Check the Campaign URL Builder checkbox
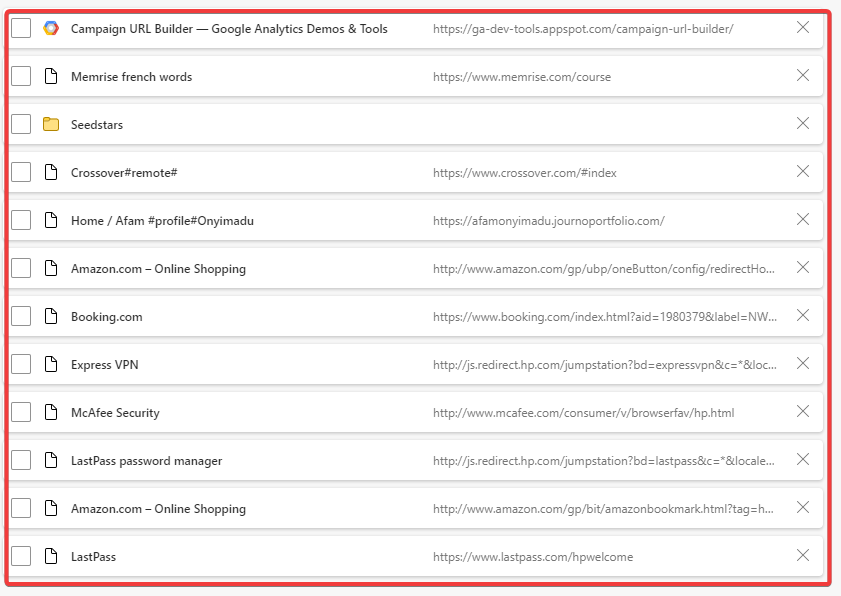This screenshot has width=841, height=596. (x=21, y=28)
